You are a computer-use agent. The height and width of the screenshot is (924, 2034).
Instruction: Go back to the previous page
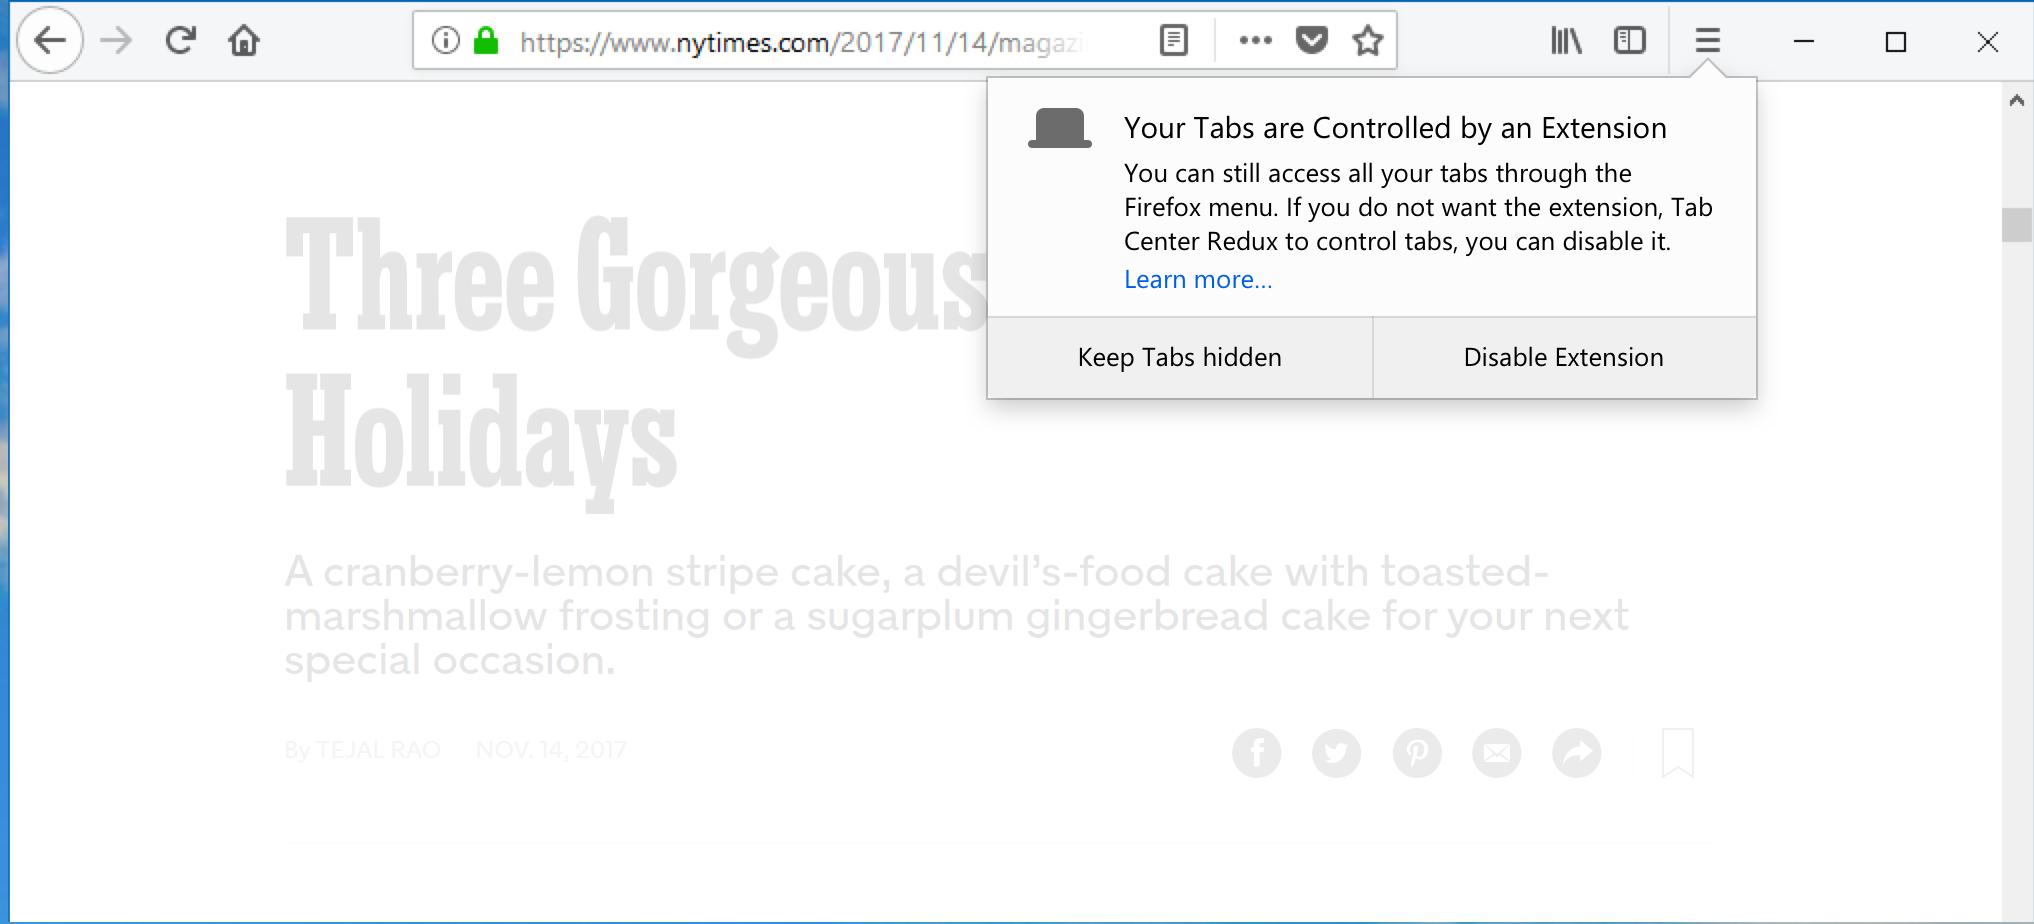tap(50, 41)
